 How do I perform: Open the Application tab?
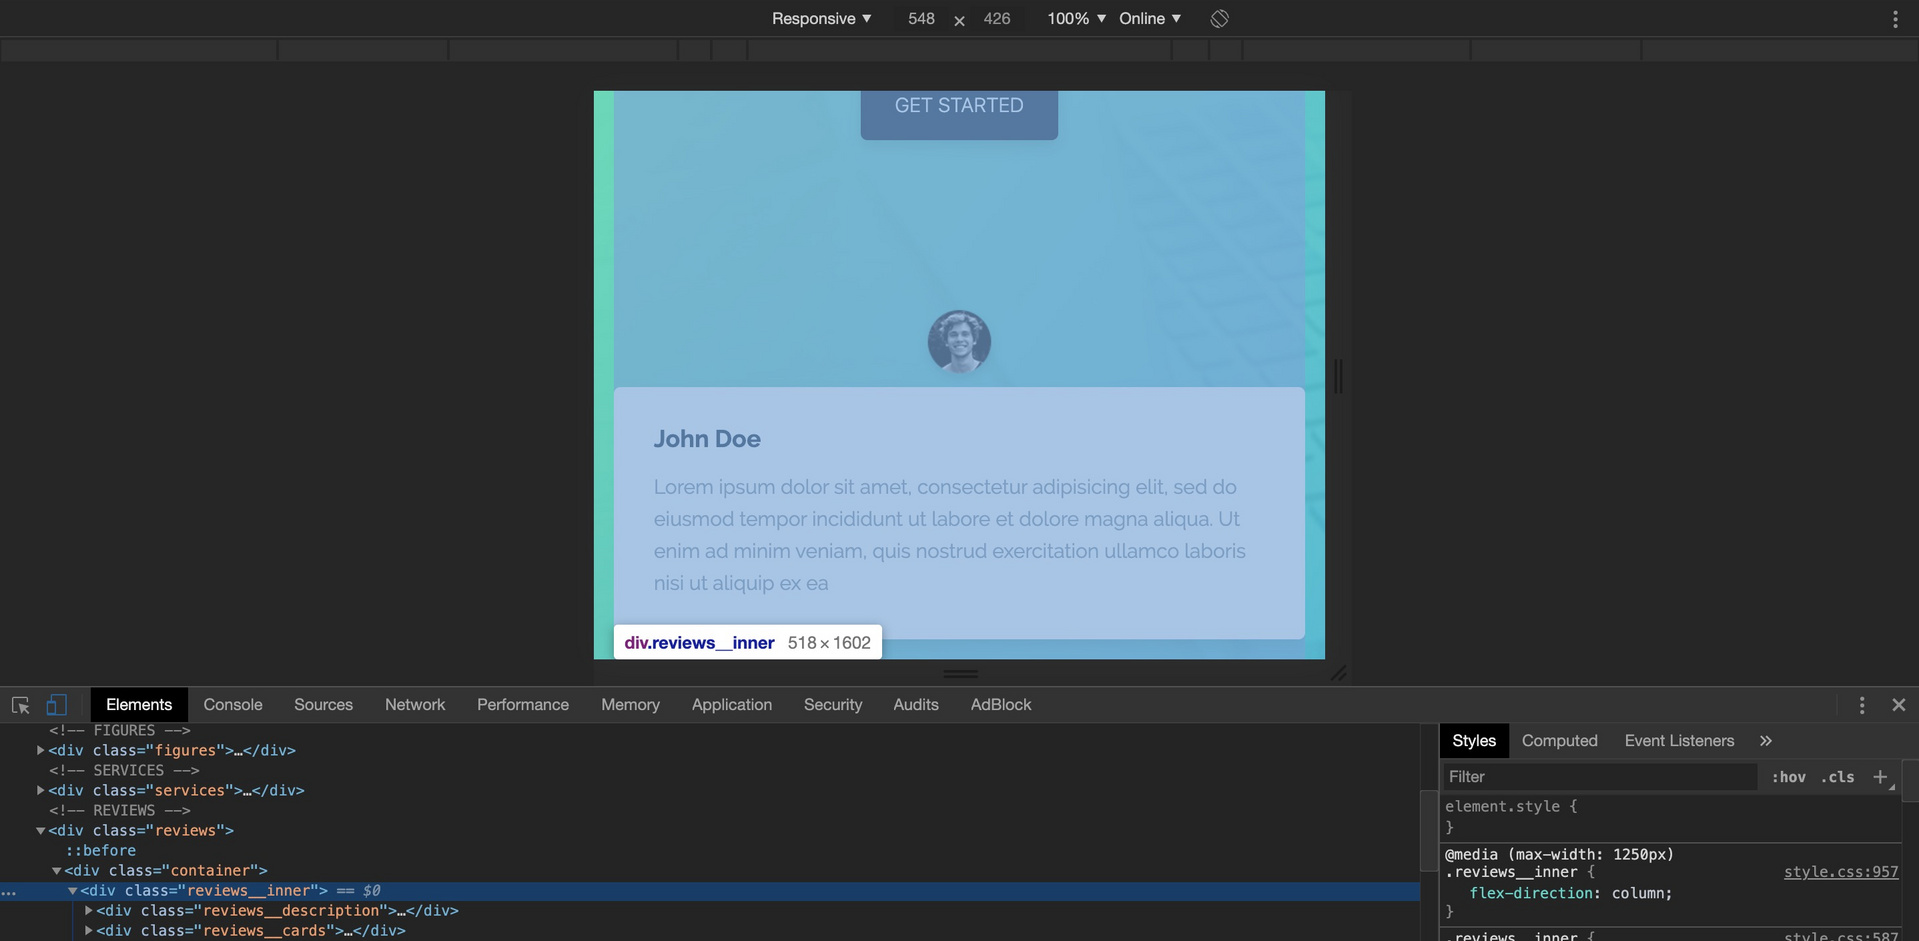click(x=732, y=705)
